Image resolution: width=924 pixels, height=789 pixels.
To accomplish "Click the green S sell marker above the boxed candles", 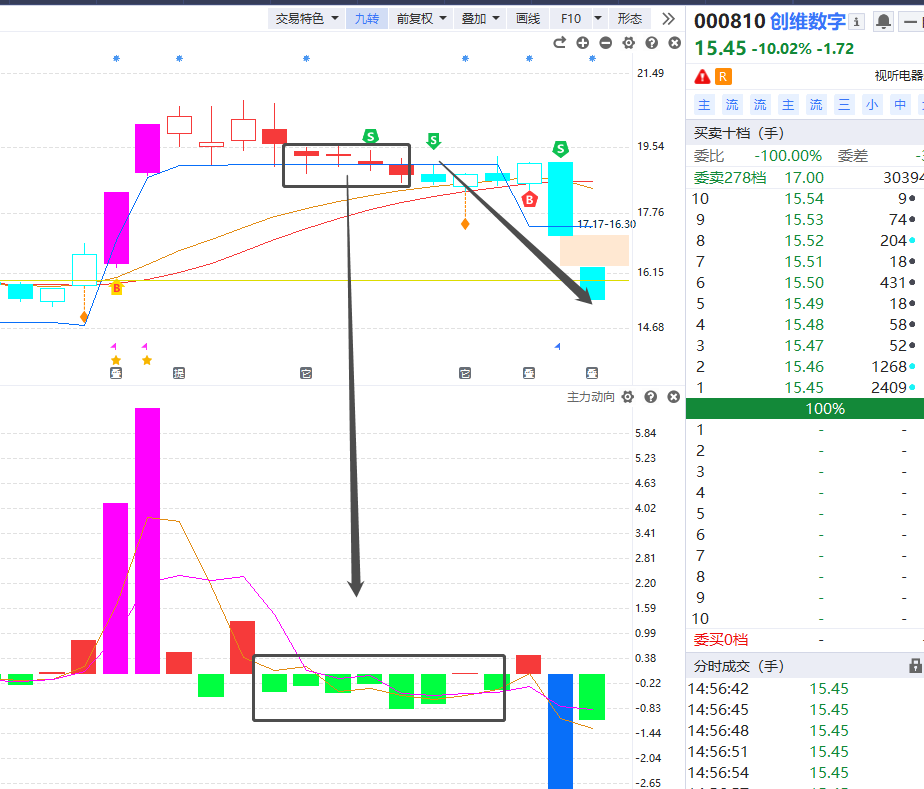I will pyautogui.click(x=371, y=137).
